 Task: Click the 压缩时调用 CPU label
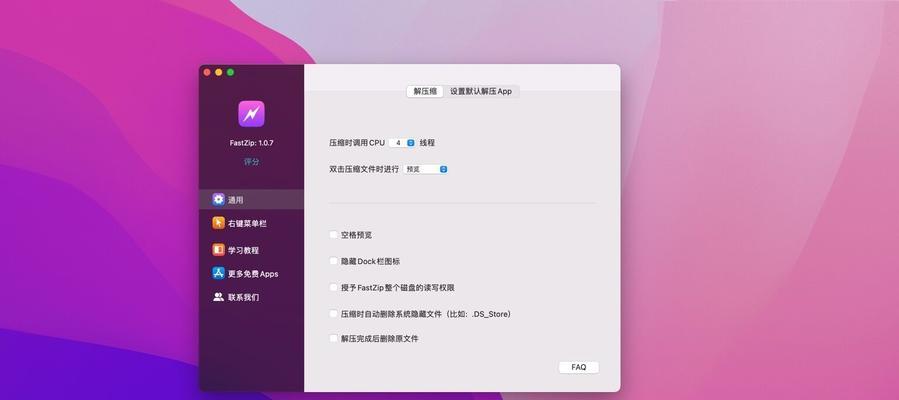click(x=357, y=143)
